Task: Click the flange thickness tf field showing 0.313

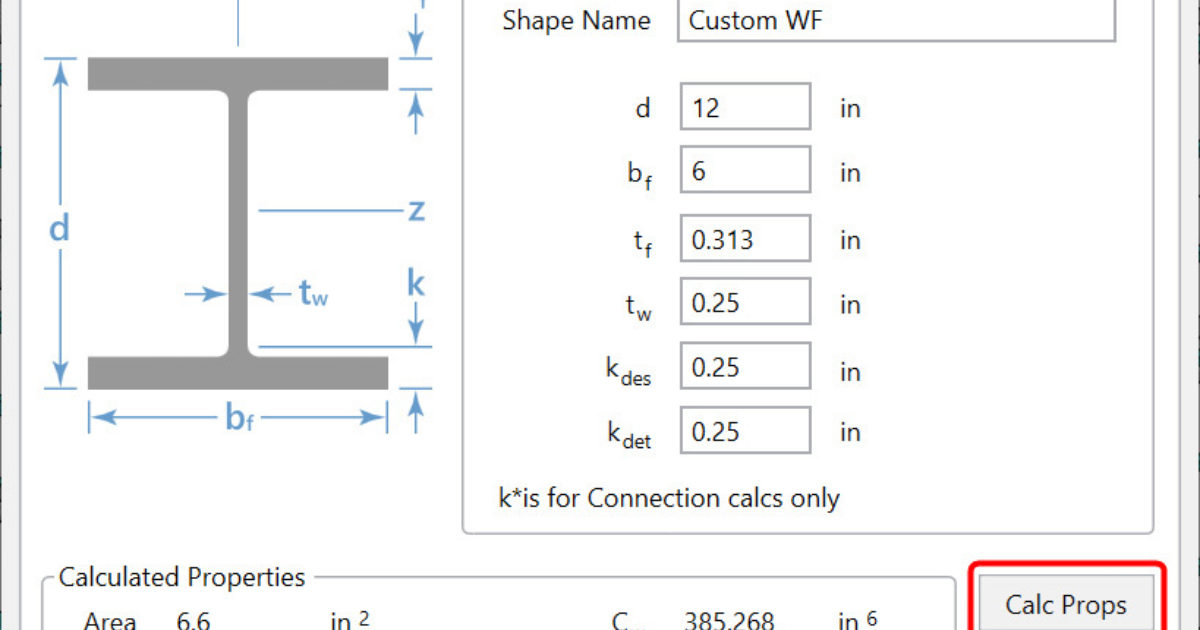Action: coord(744,239)
